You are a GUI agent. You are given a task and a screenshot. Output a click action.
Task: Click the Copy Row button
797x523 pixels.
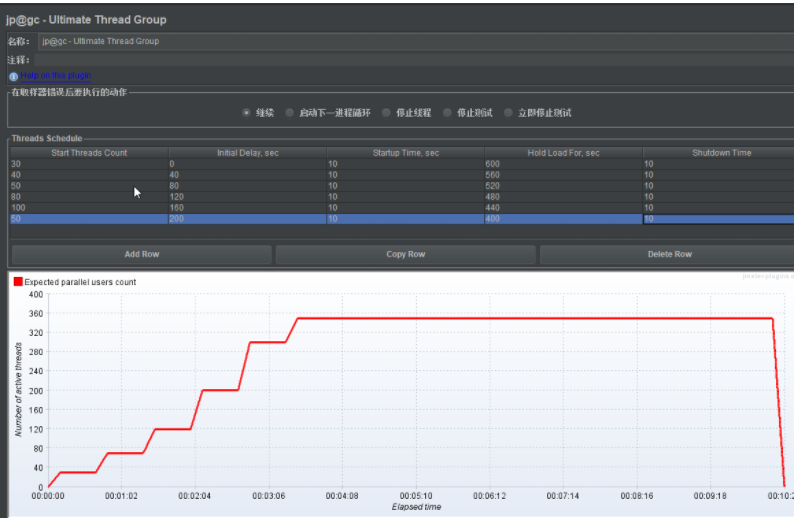coord(406,254)
